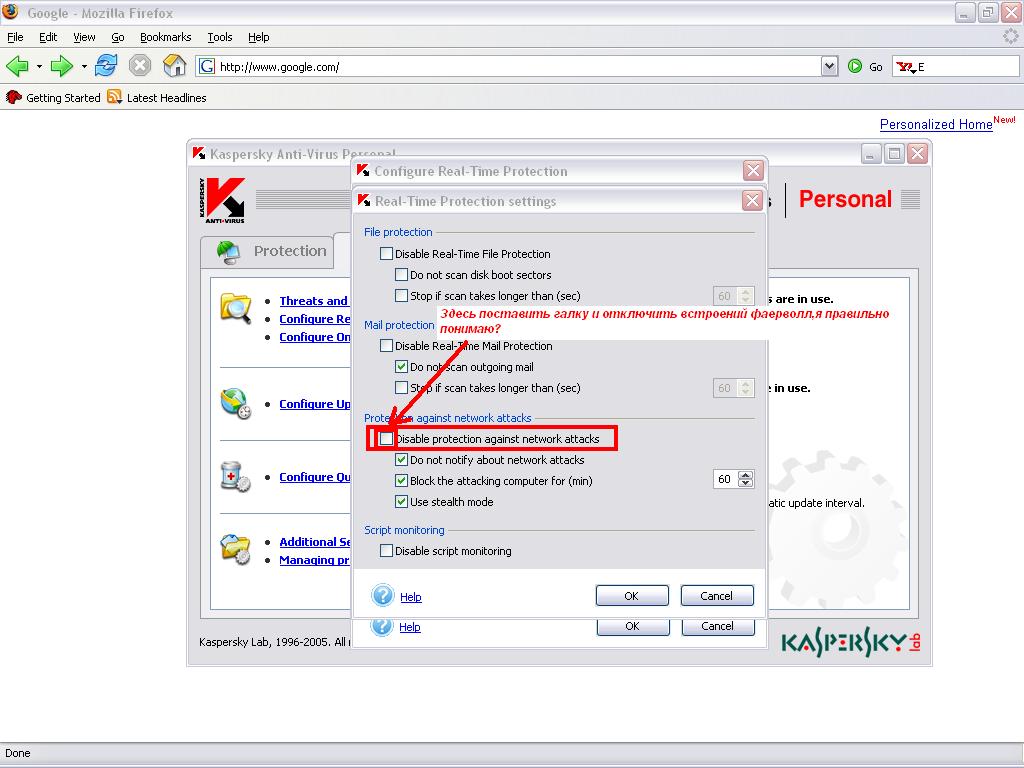
Task: Click the green Forward arrow icon
Action: (x=62, y=66)
